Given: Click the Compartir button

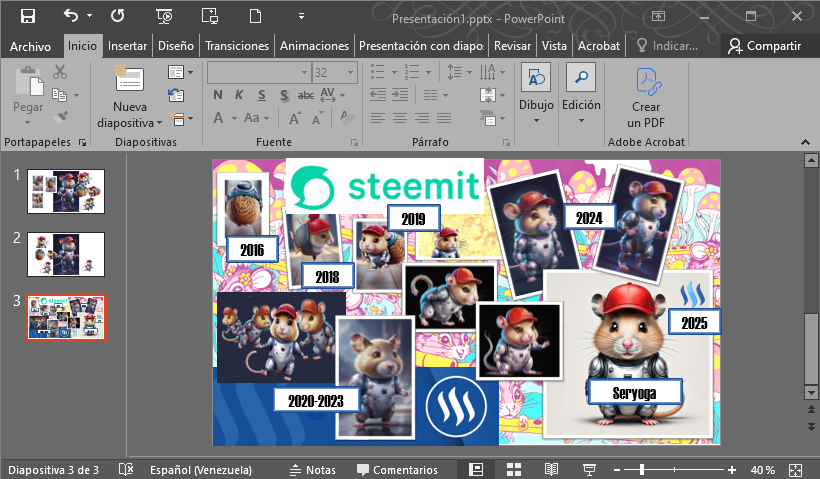Looking at the screenshot, I should tap(765, 46).
